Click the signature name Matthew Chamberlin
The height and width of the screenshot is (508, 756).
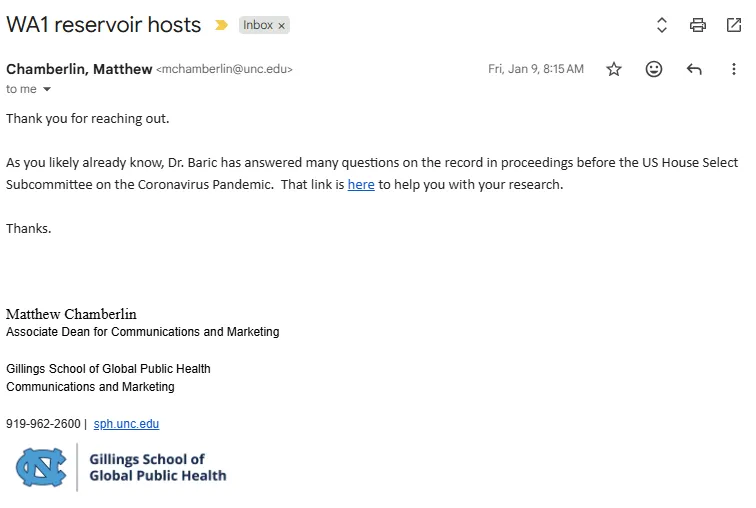[71, 314]
